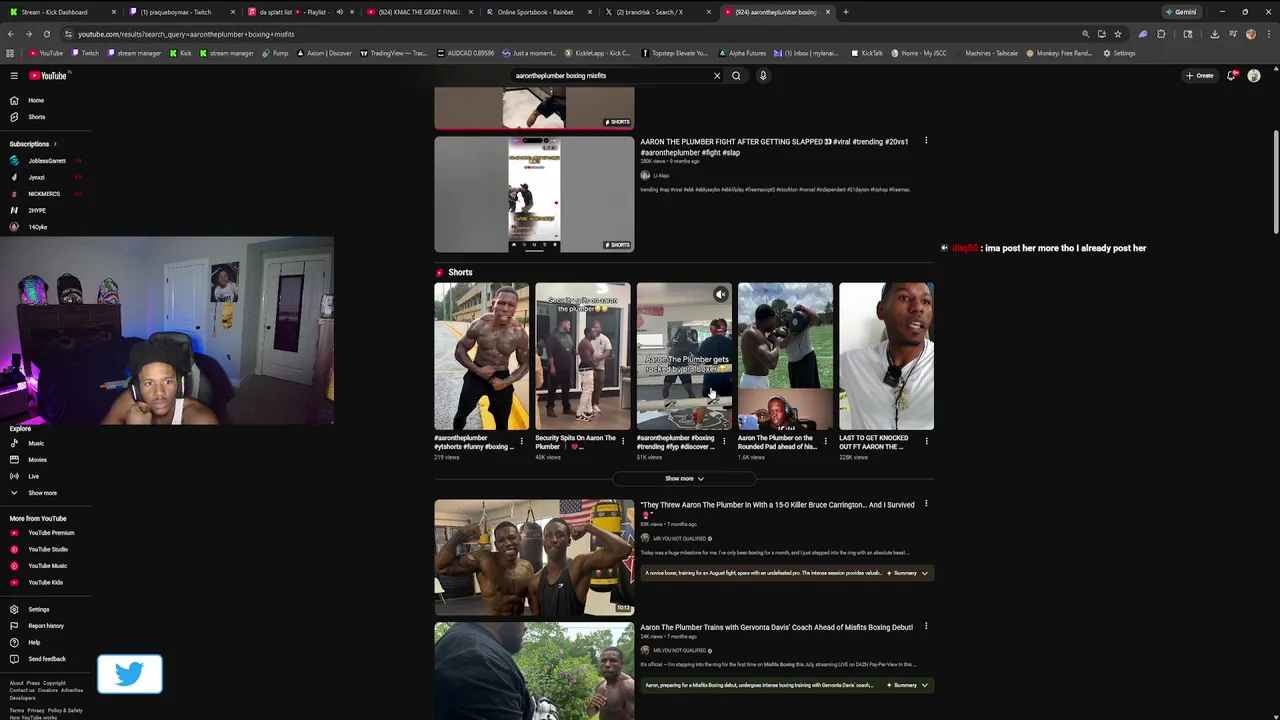Screen dimensions: 1280x720
Task: Click the Twitter bird overlay icon
Action: 130,675
